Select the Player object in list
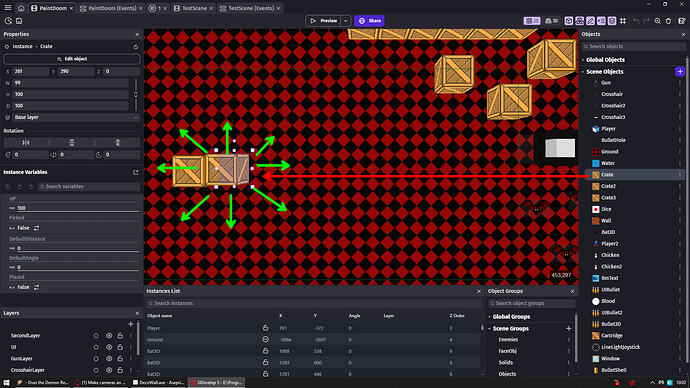 pos(608,129)
